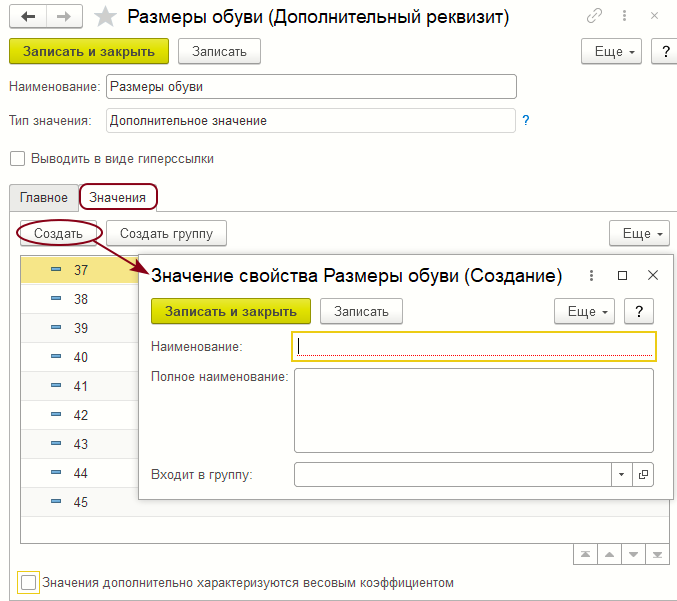
Task: Click the Входит в группу input field
Action: pos(453,474)
